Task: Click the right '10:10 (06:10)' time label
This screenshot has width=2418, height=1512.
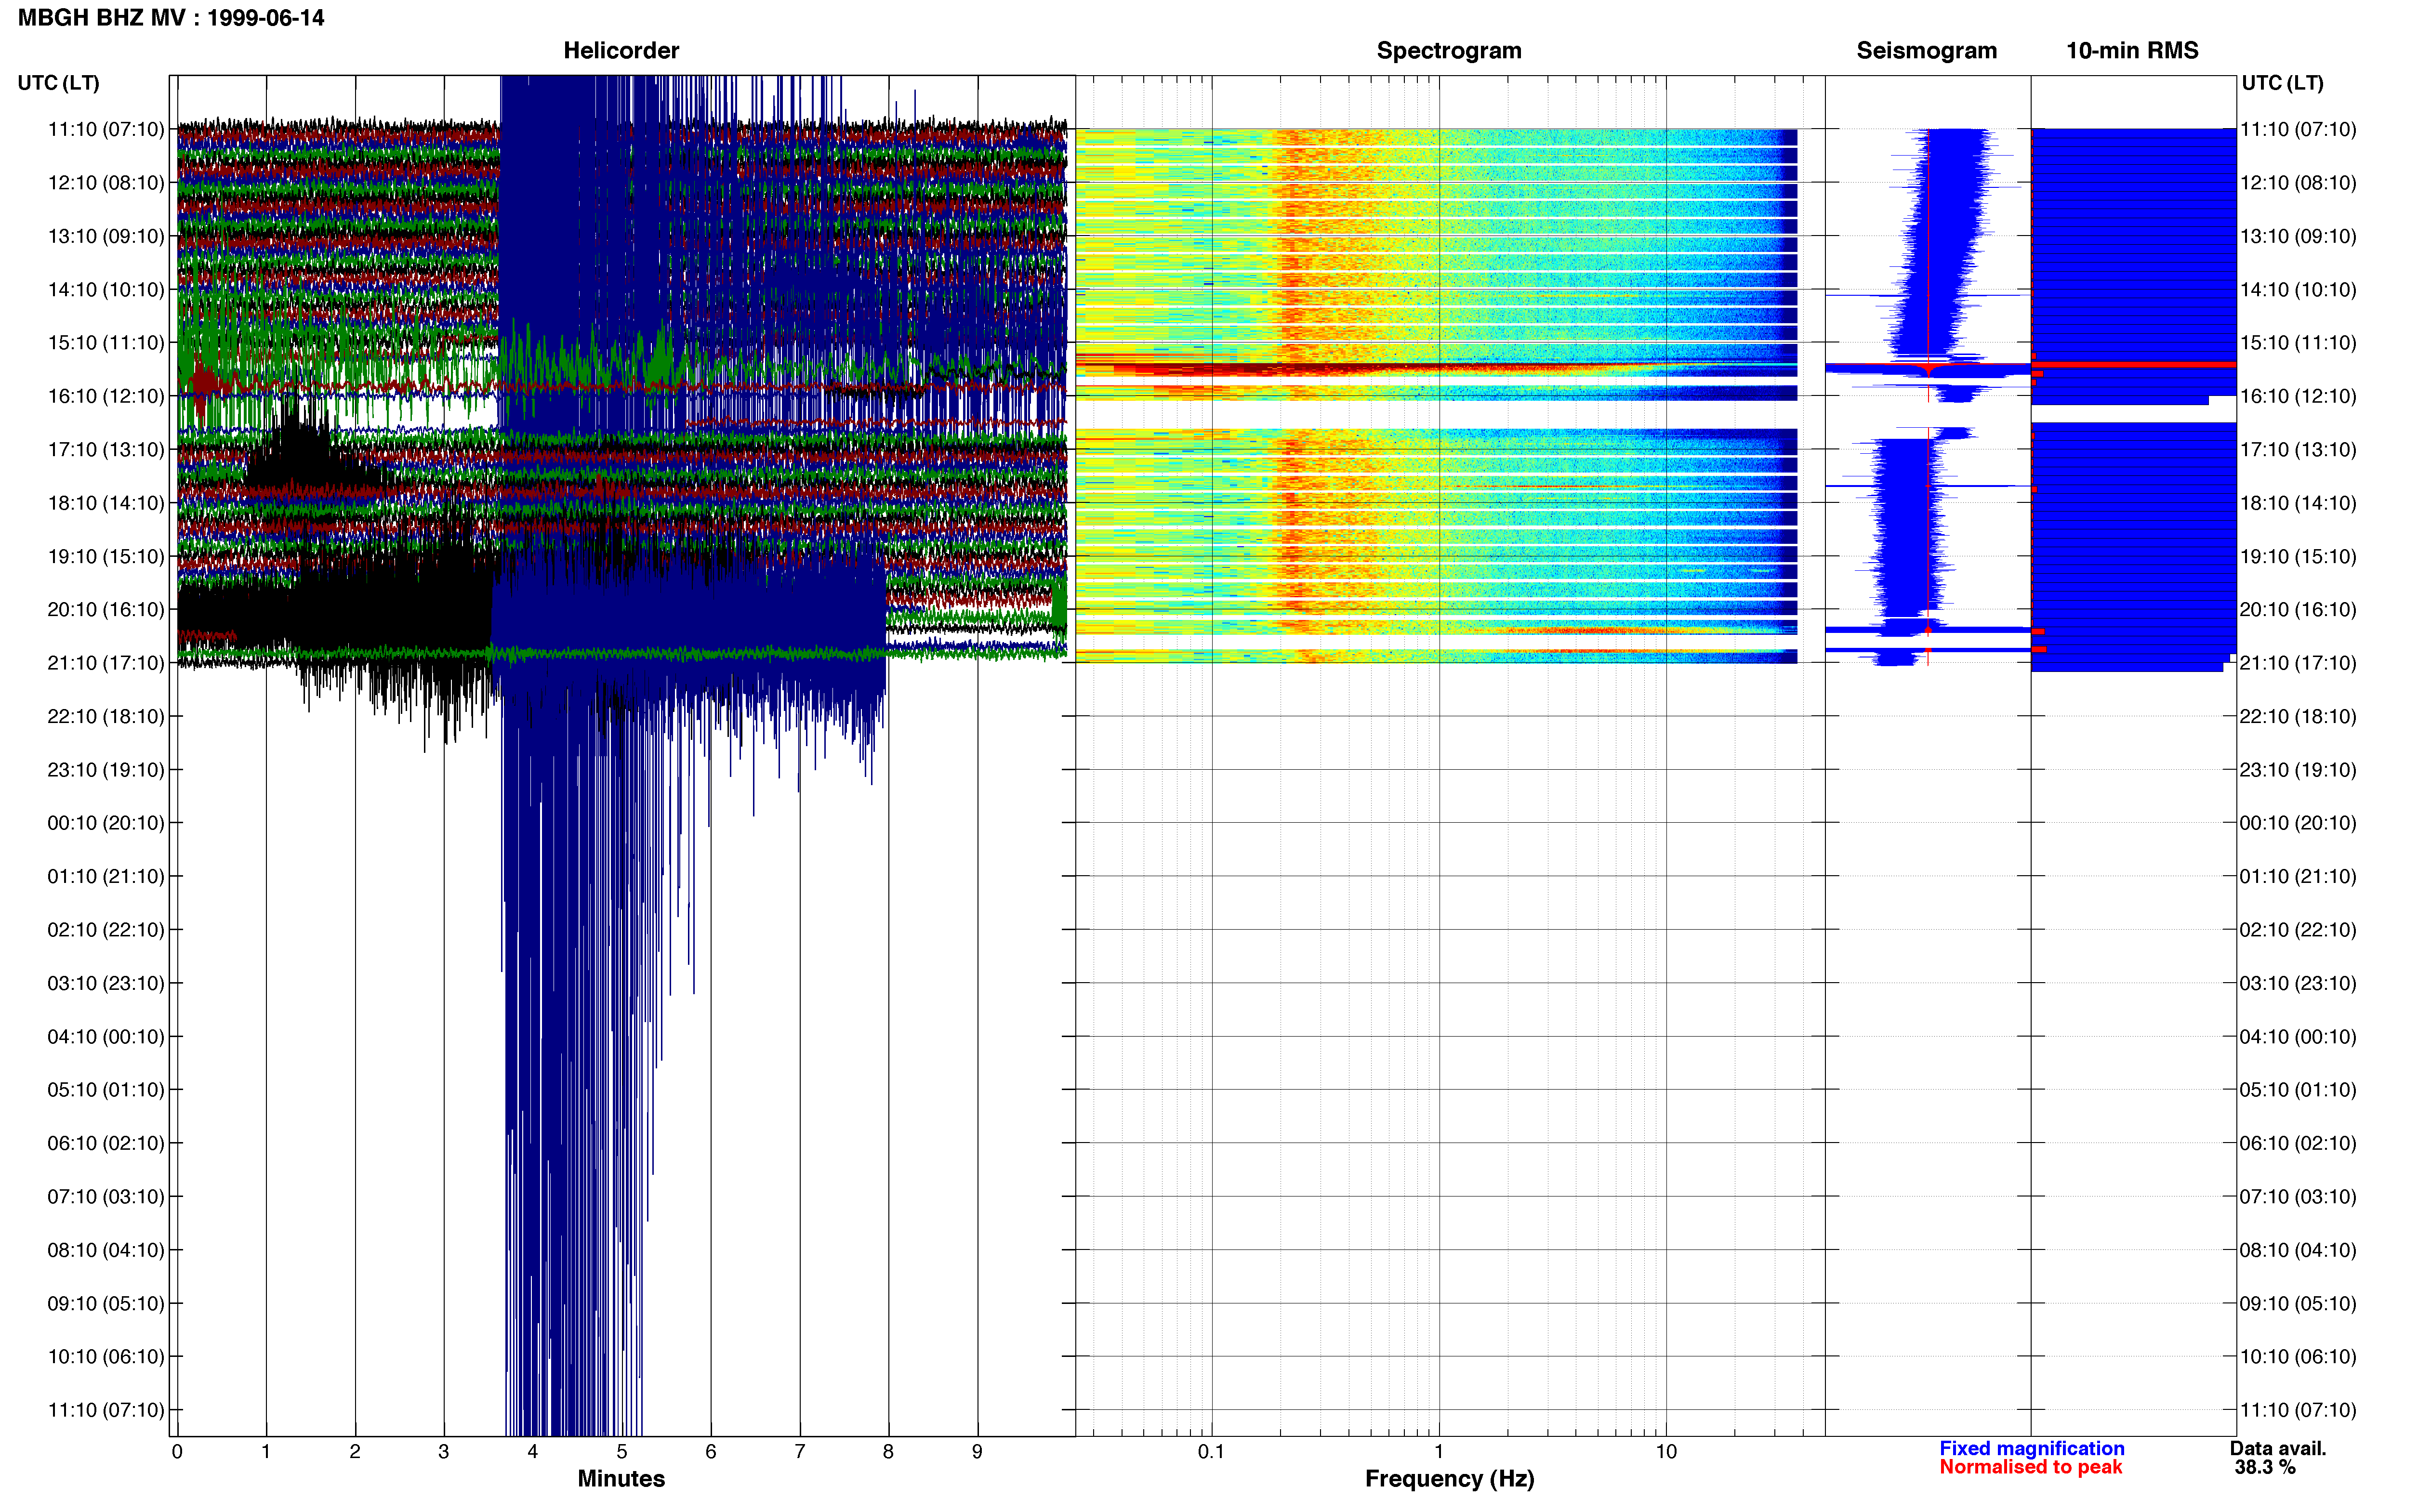Action: coord(2298,1357)
